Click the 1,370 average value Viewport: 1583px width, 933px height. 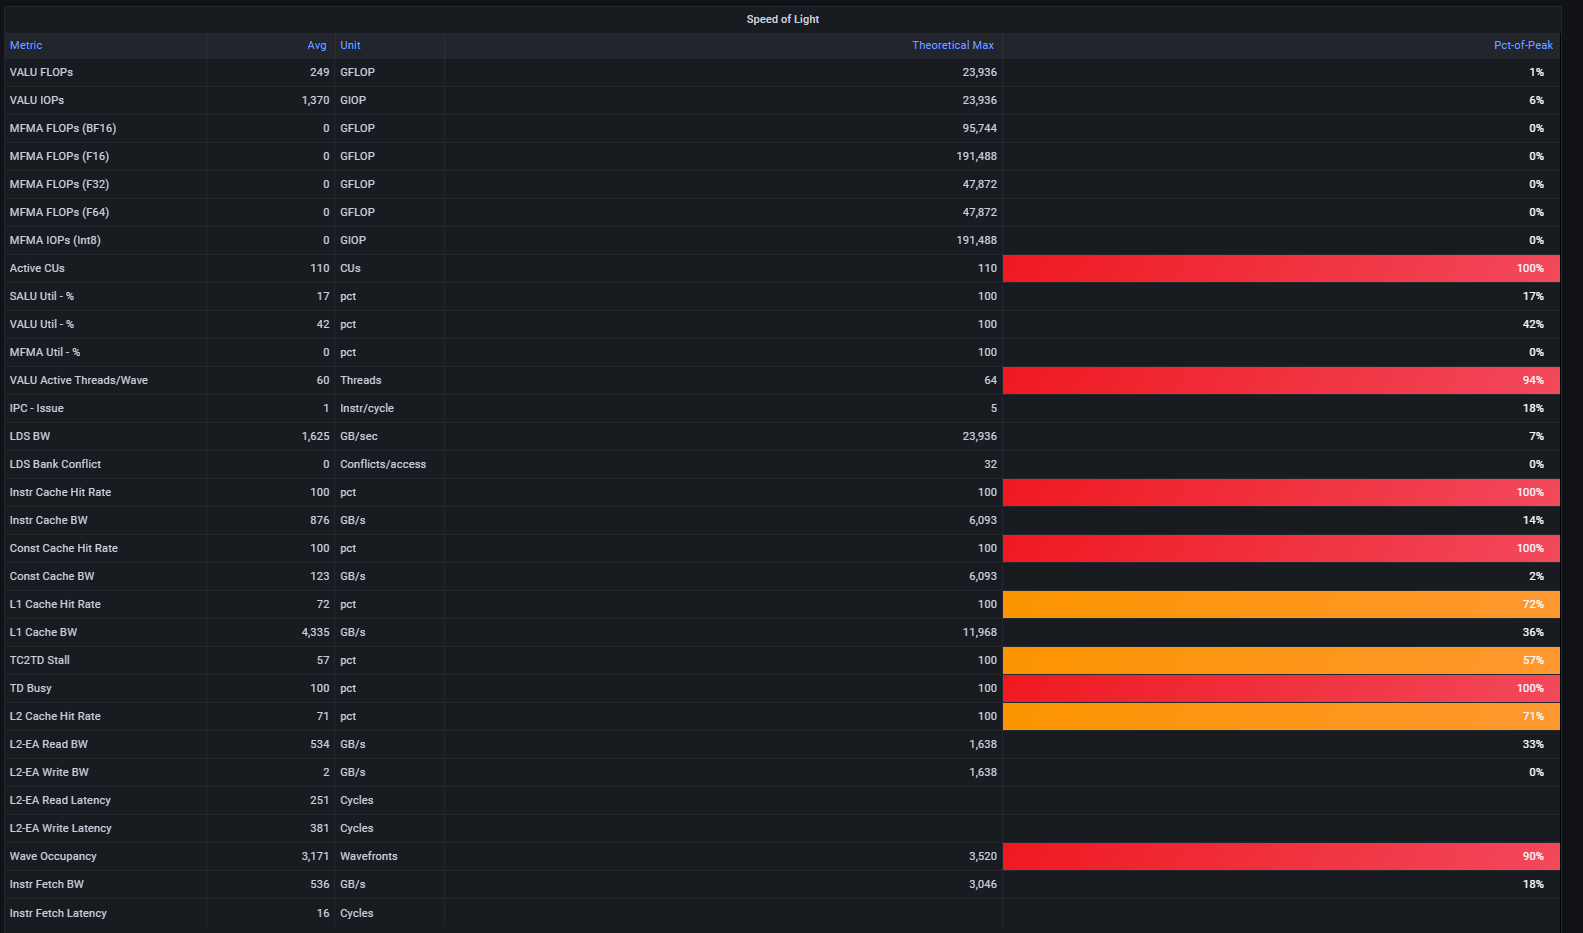[315, 100]
